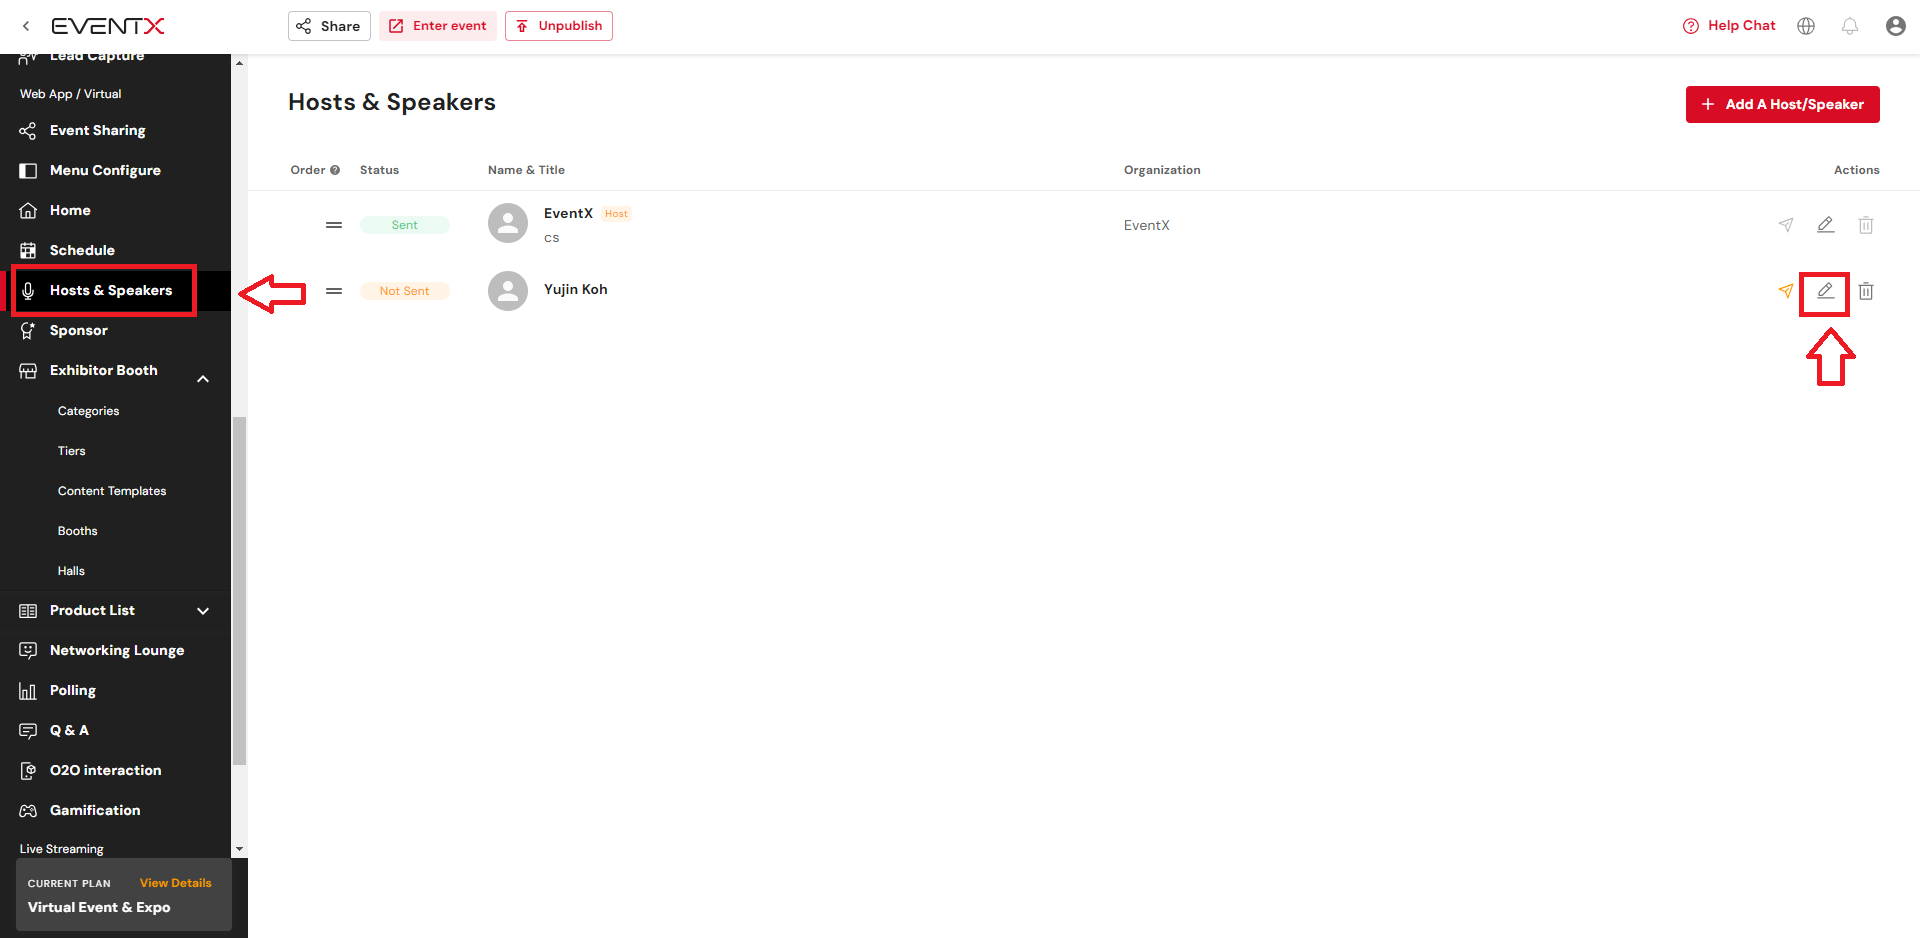Click the Organization column header

tap(1162, 170)
